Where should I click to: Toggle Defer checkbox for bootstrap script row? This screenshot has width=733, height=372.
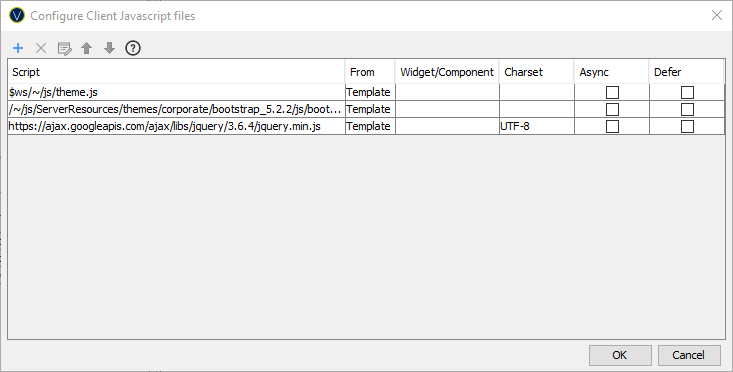(687, 109)
